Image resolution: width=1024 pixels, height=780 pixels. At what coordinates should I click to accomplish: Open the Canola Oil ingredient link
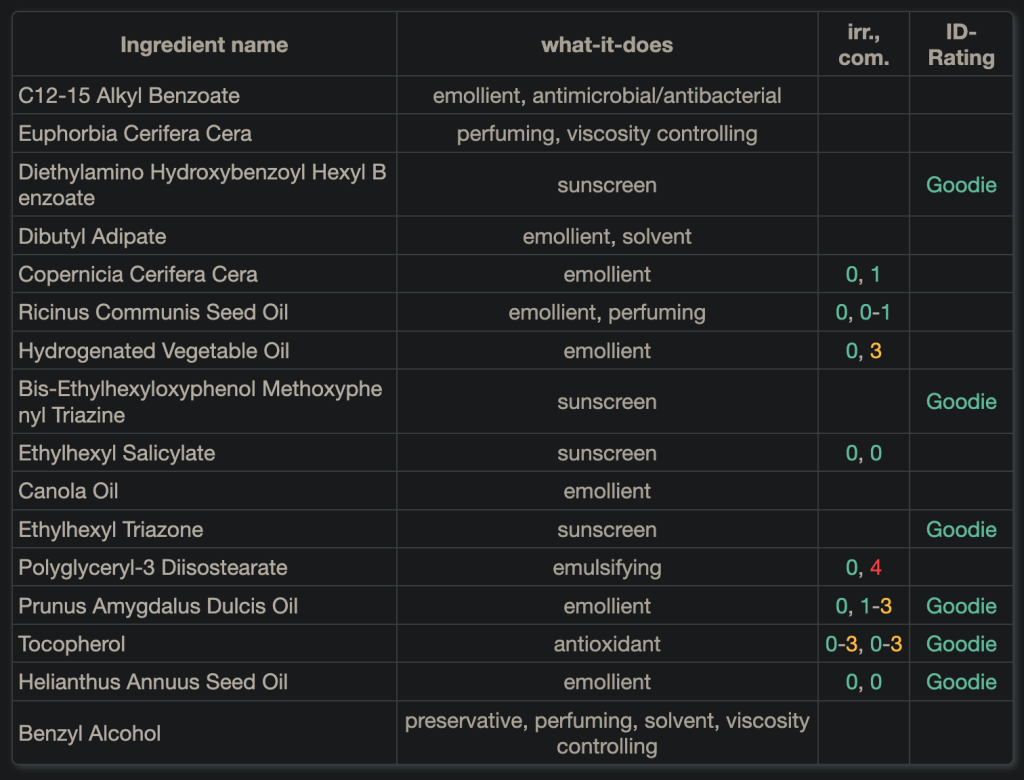coord(68,491)
